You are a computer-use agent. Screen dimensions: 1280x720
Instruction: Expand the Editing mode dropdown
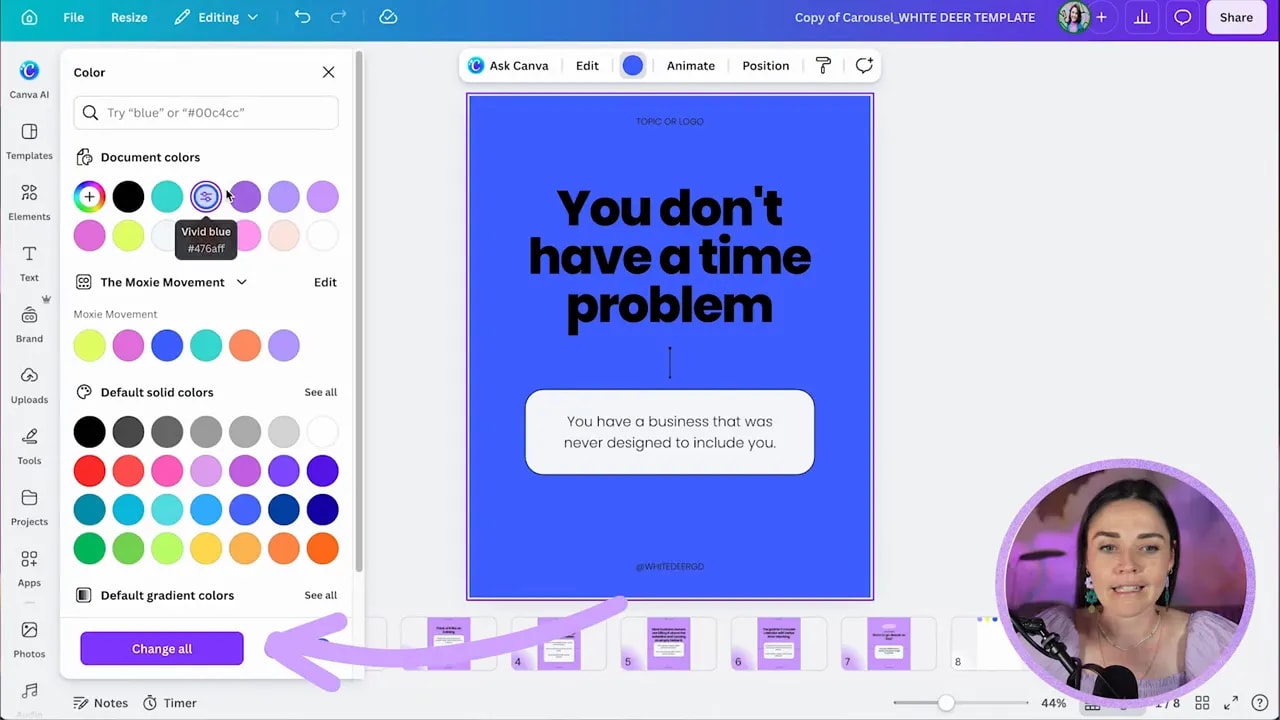pyautogui.click(x=215, y=17)
